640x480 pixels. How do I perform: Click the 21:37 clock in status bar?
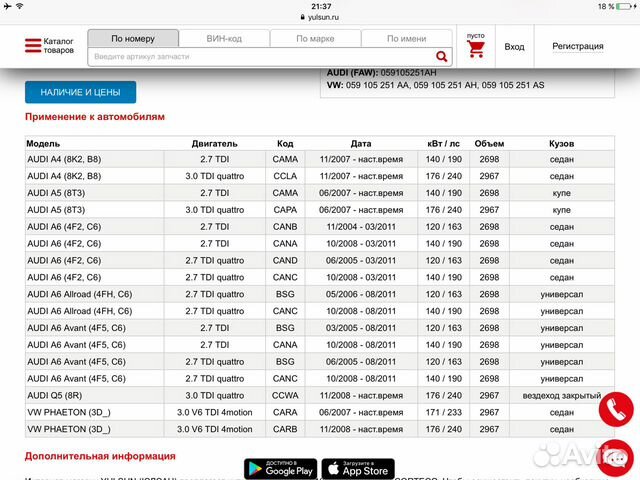point(321,7)
